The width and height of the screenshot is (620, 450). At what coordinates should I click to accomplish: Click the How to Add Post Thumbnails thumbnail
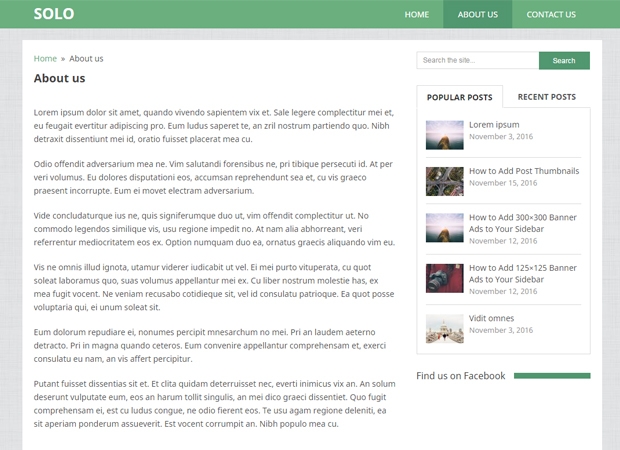tap(444, 182)
